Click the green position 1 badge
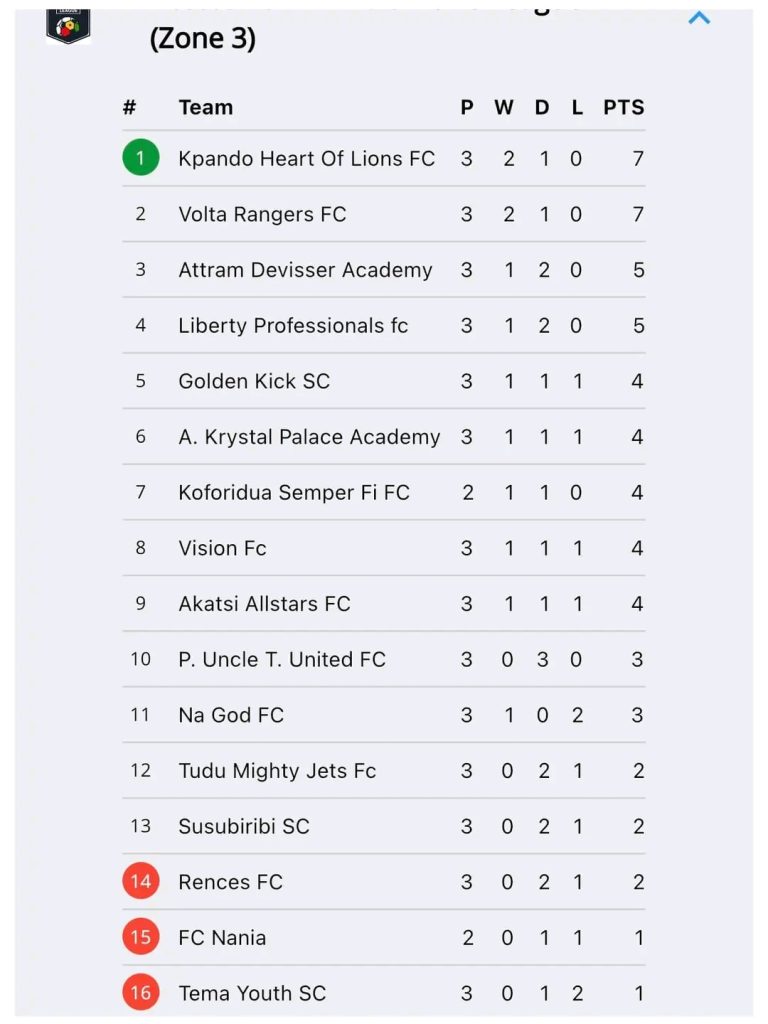Viewport: 768px width, 1024px height. click(x=140, y=157)
